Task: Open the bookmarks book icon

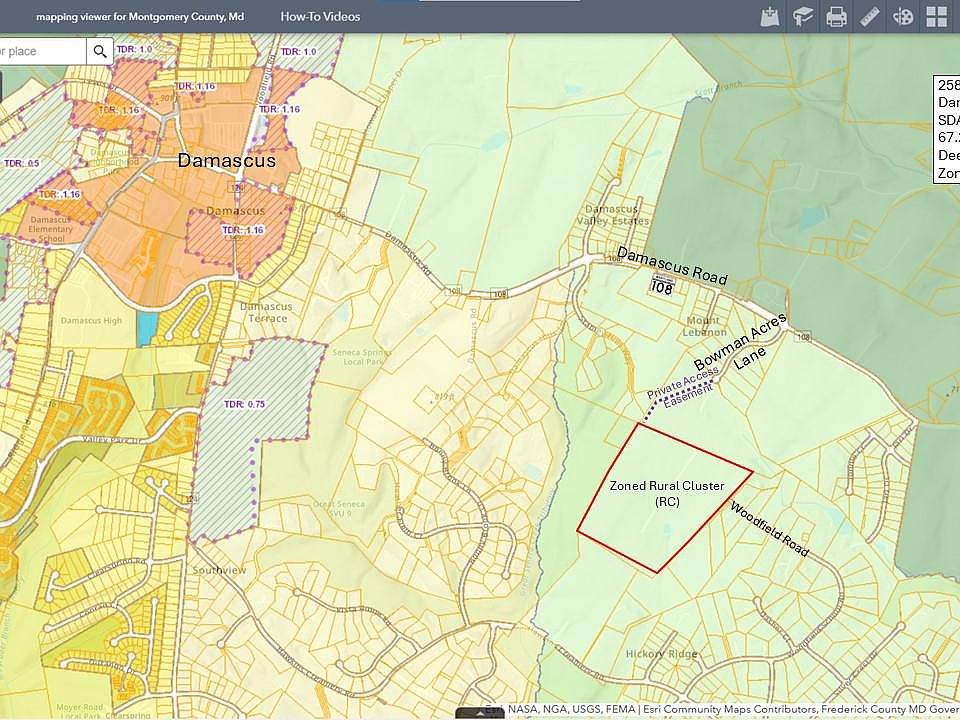Action: pyautogui.click(x=803, y=17)
